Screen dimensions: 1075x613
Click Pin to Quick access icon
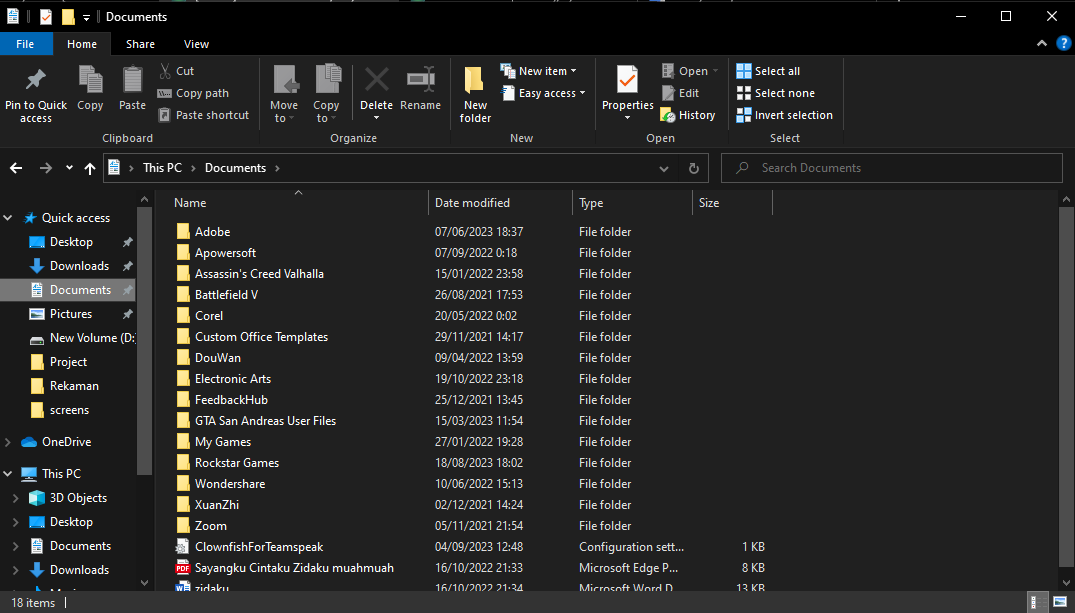[x=36, y=80]
